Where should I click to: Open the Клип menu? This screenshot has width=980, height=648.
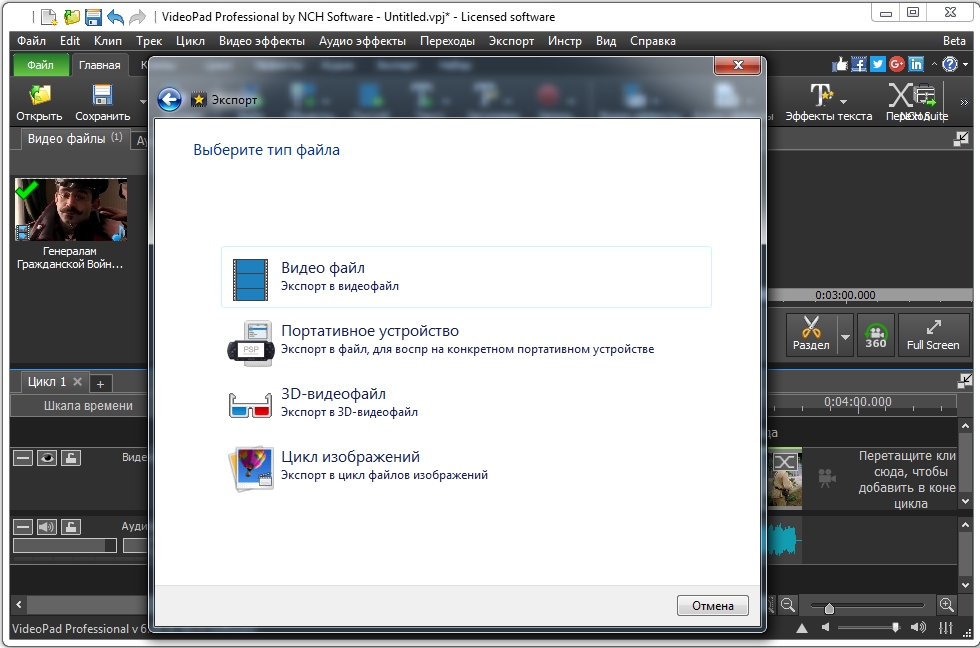point(108,41)
